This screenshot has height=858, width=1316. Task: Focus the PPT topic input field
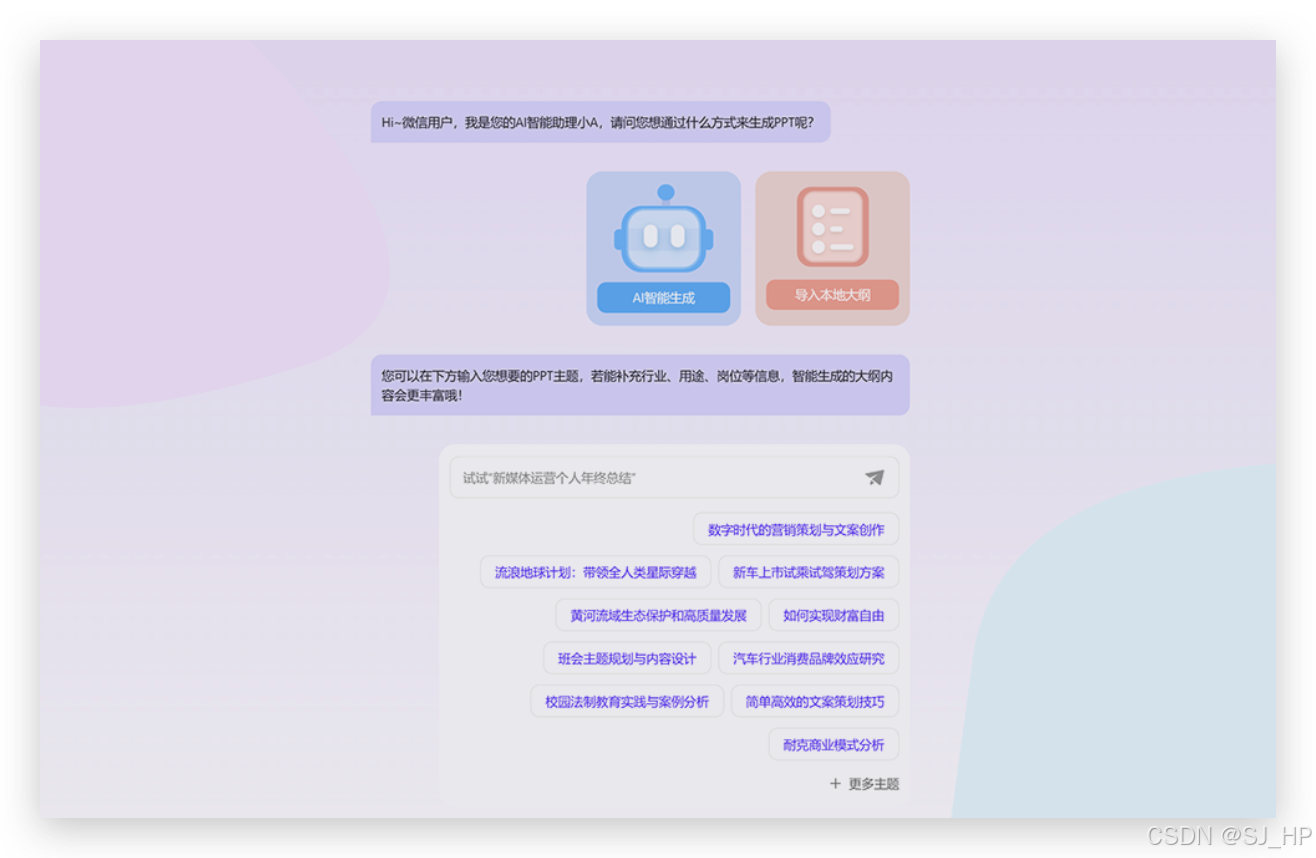[x=674, y=478]
